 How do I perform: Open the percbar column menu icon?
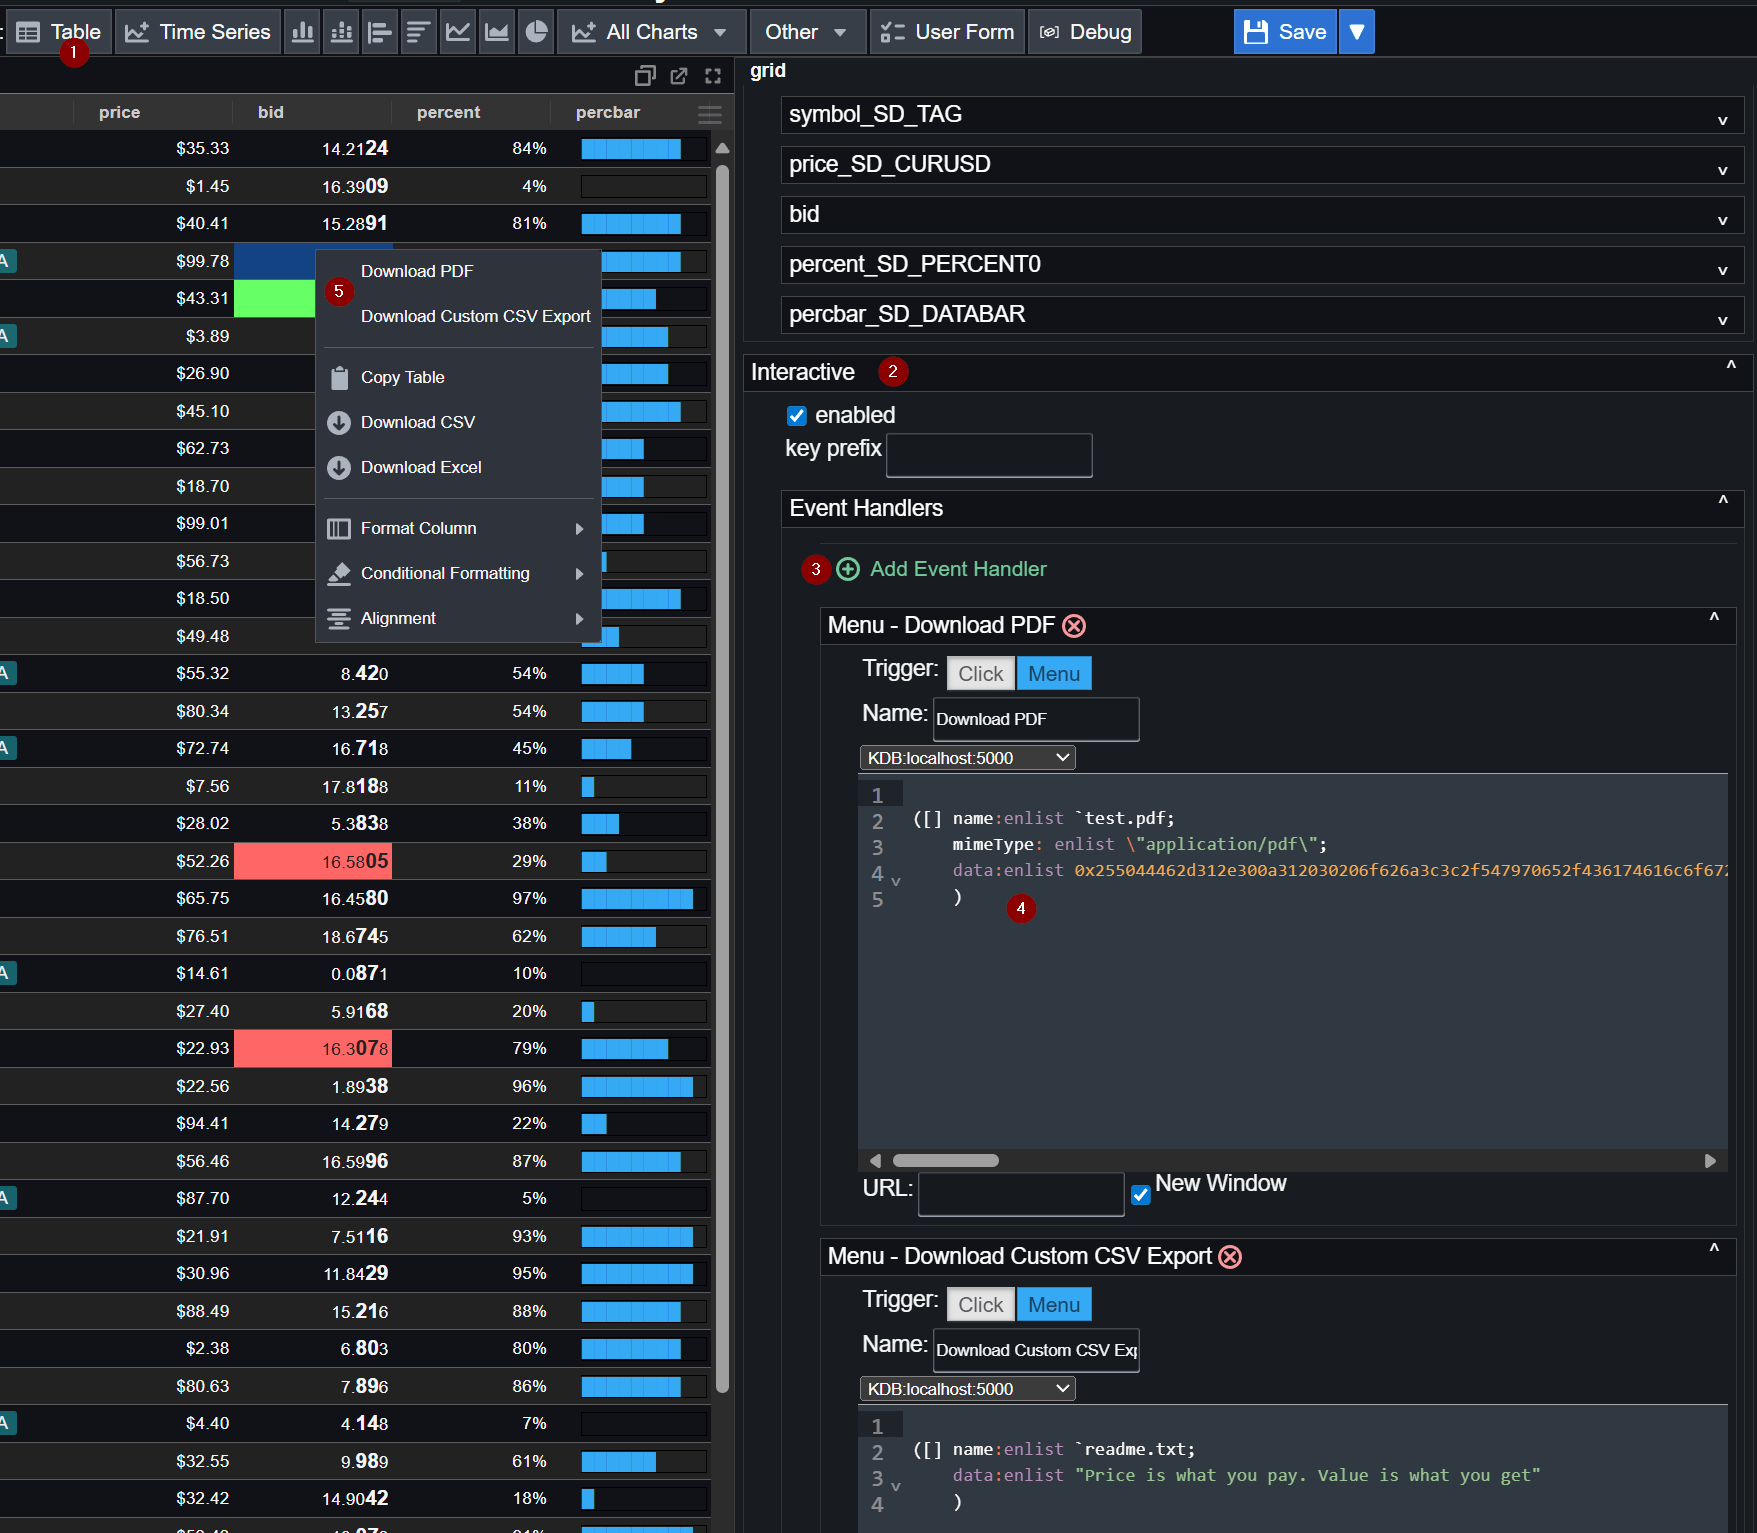click(x=710, y=114)
